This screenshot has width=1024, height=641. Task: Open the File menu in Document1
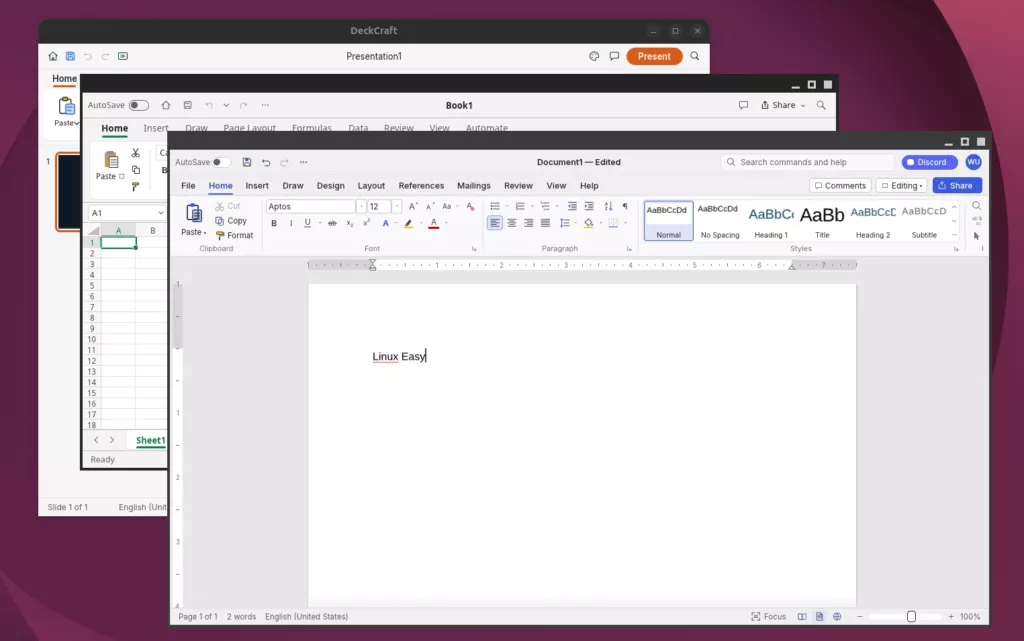click(188, 186)
